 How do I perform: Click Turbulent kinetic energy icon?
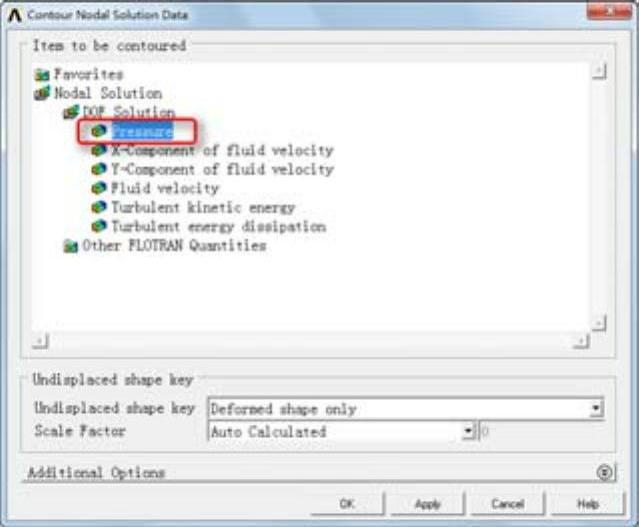pyautogui.click(x=99, y=207)
